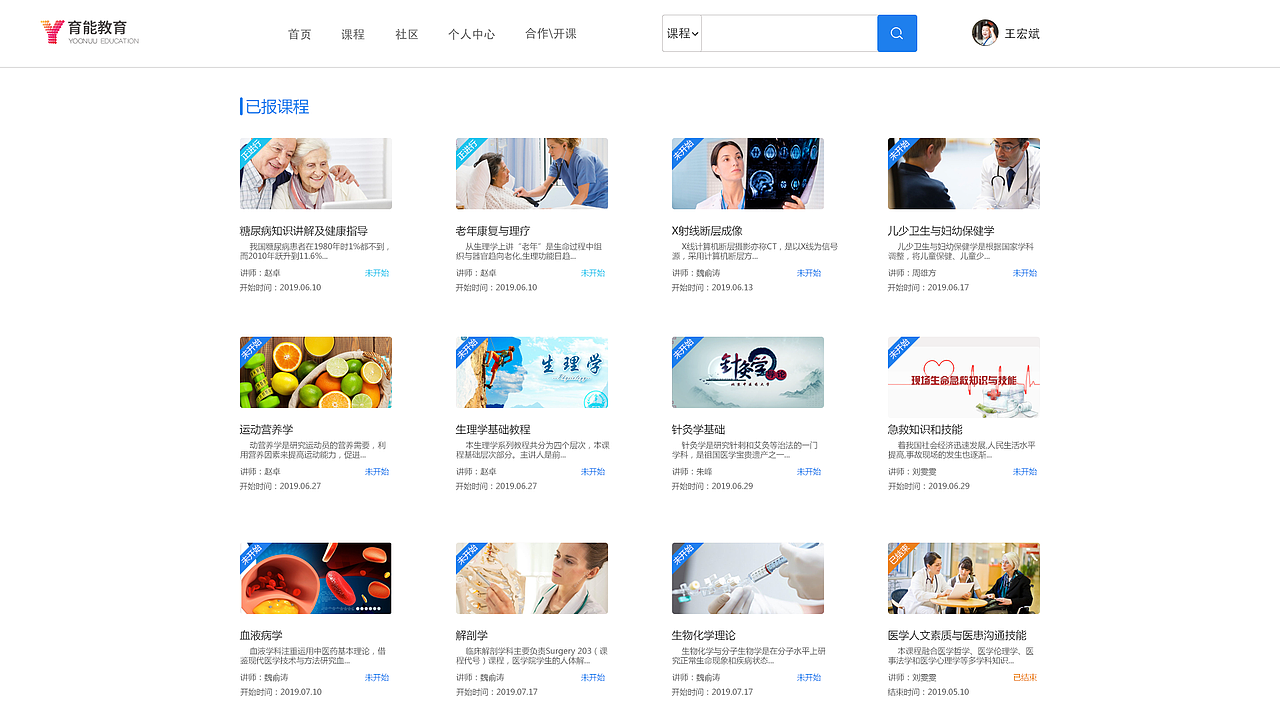Click the blue search magnifier icon
Image resolution: width=1280 pixels, height=720 pixels.
(x=896, y=33)
